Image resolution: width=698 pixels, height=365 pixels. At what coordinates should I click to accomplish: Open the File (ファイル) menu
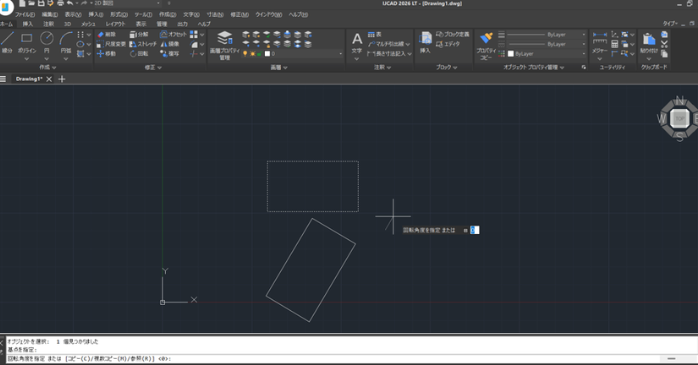click(24, 15)
